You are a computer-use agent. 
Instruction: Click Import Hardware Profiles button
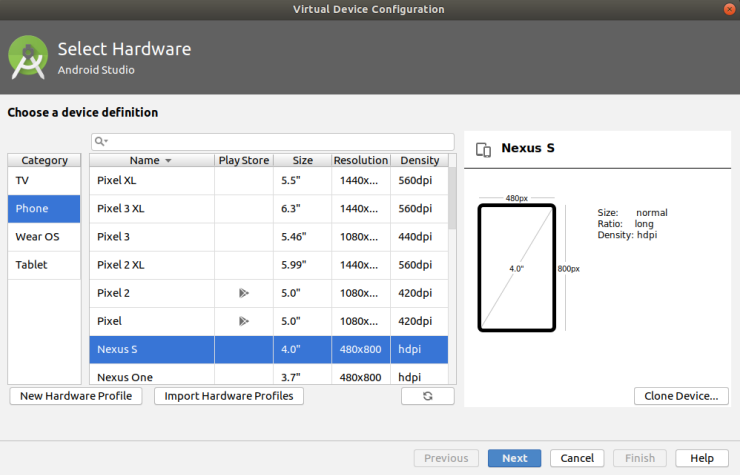pos(229,396)
